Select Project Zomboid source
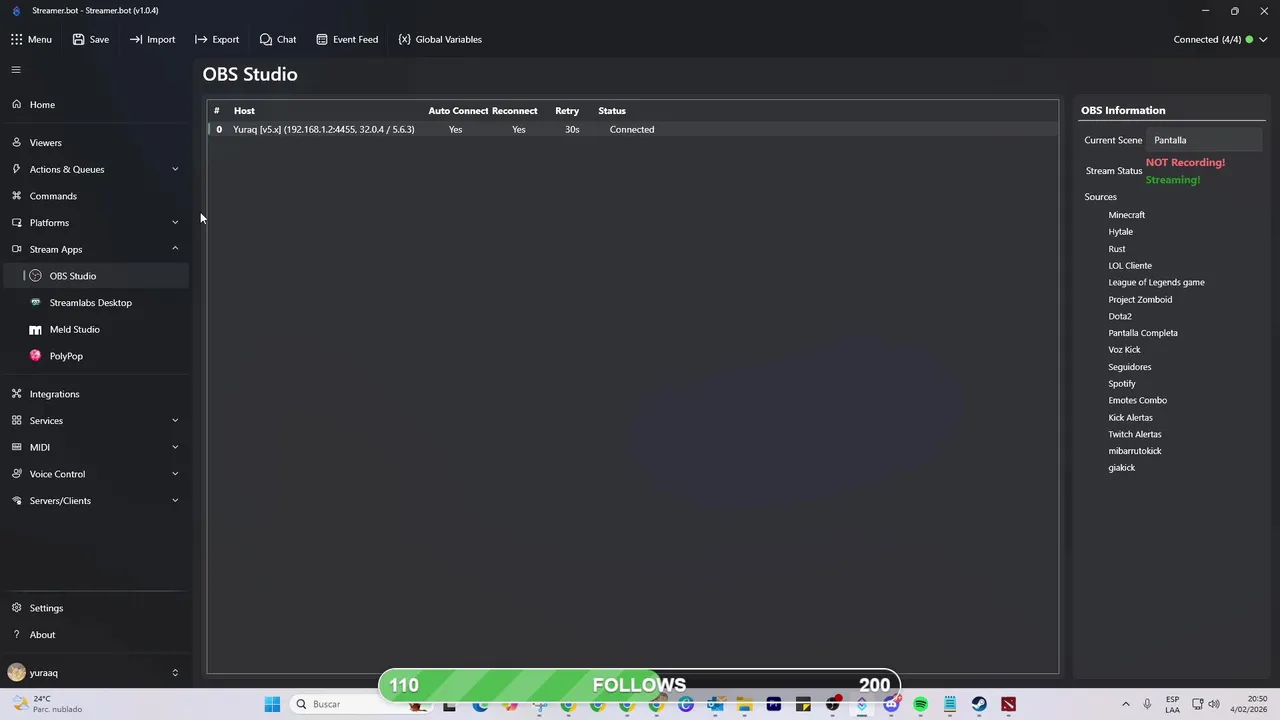The width and height of the screenshot is (1280, 720). [x=1140, y=299]
